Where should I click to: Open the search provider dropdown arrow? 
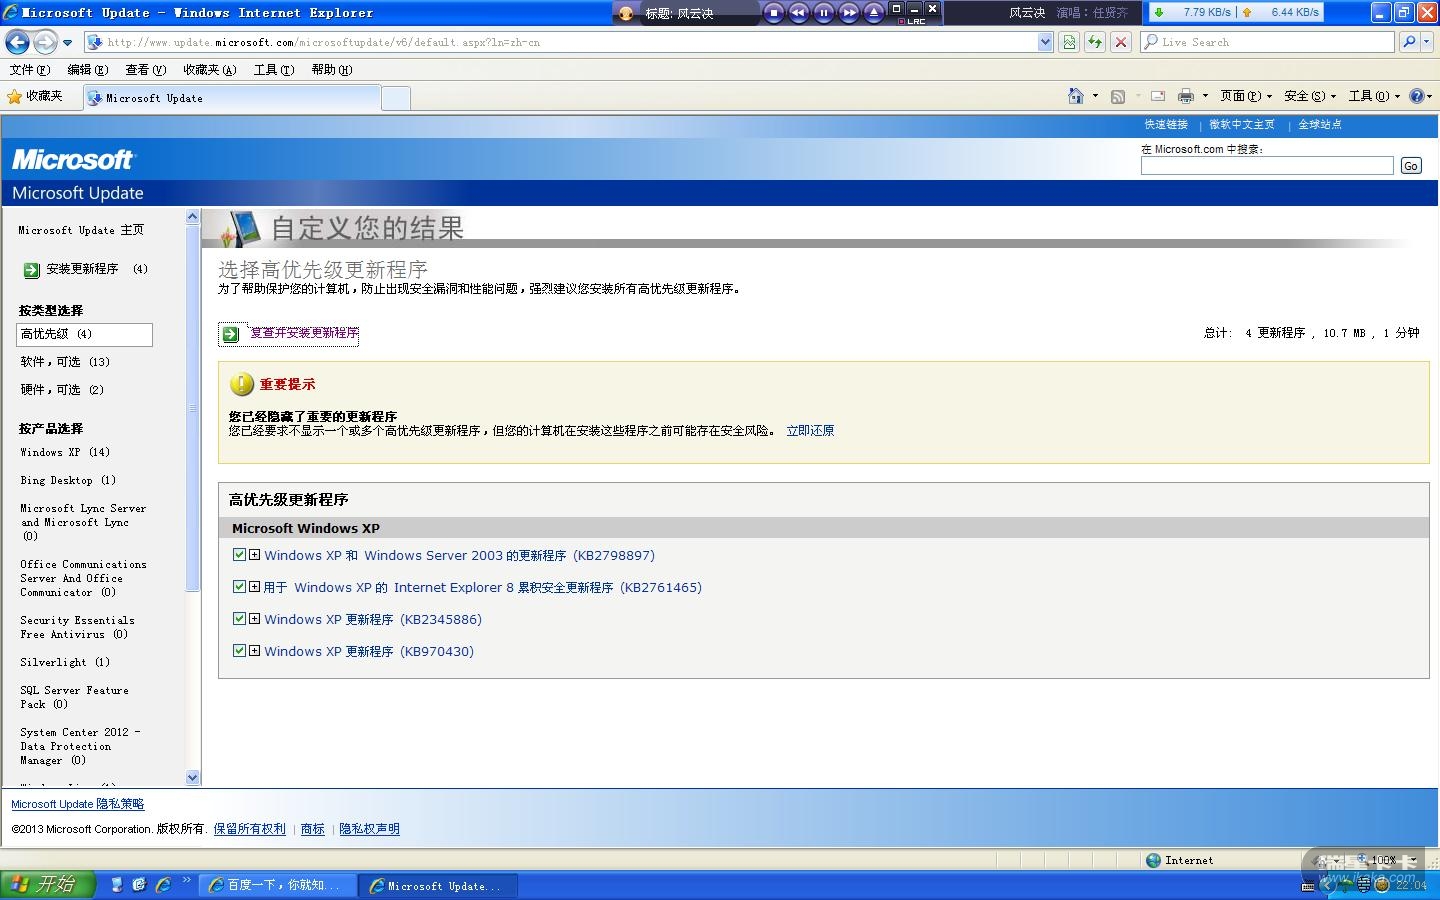click(1427, 42)
